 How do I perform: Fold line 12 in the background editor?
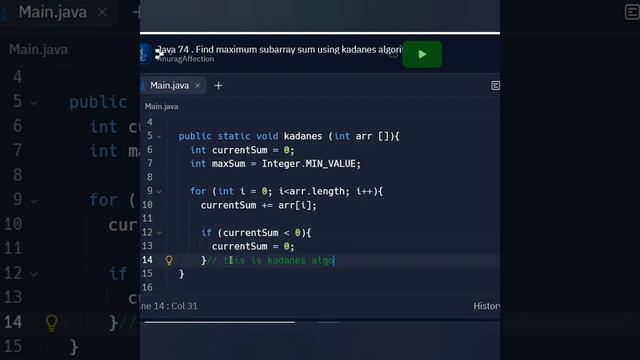click(34, 274)
